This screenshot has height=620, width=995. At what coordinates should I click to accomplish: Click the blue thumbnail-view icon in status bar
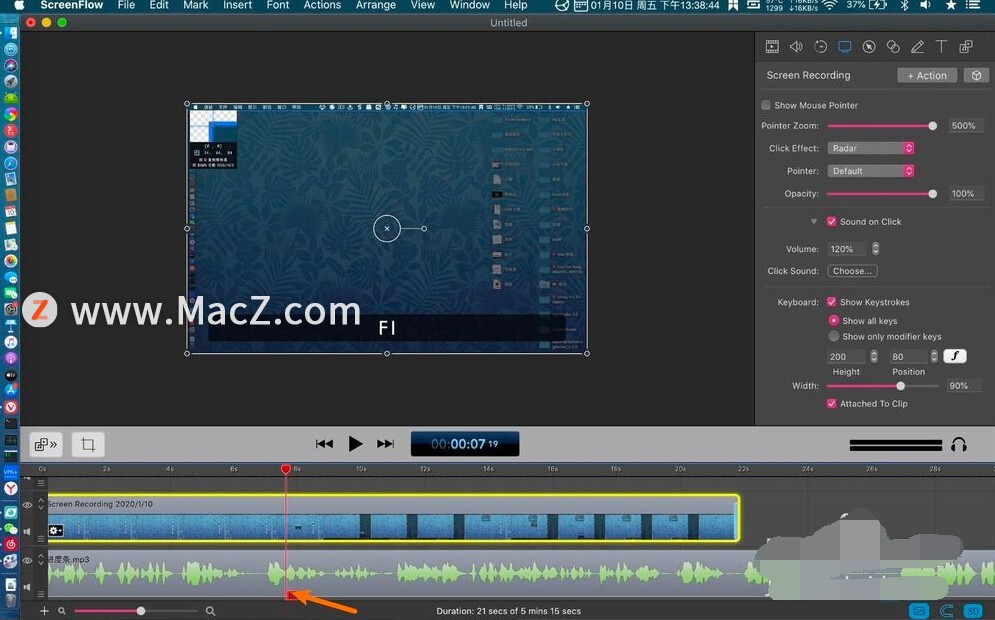(919, 610)
